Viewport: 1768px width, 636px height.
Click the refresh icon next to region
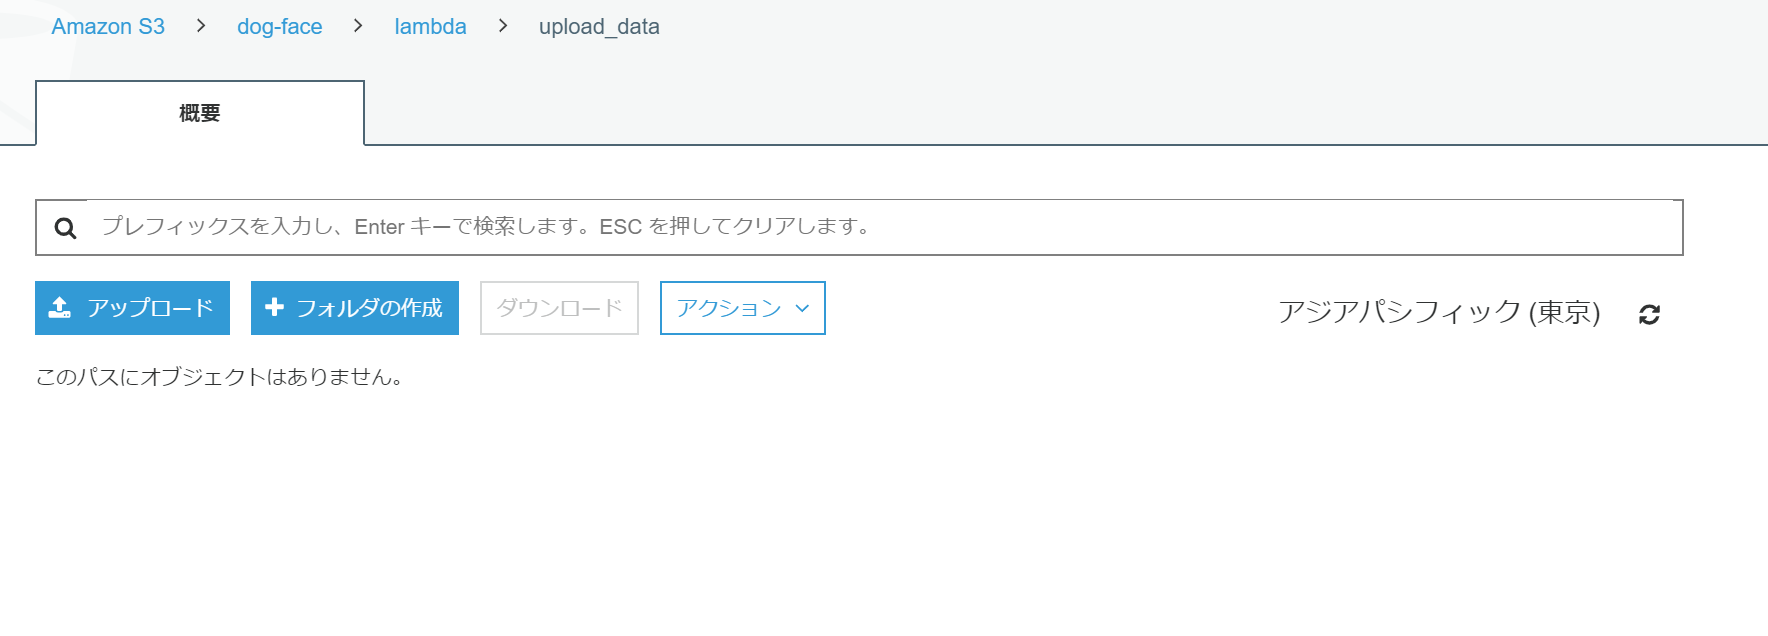tap(1649, 315)
